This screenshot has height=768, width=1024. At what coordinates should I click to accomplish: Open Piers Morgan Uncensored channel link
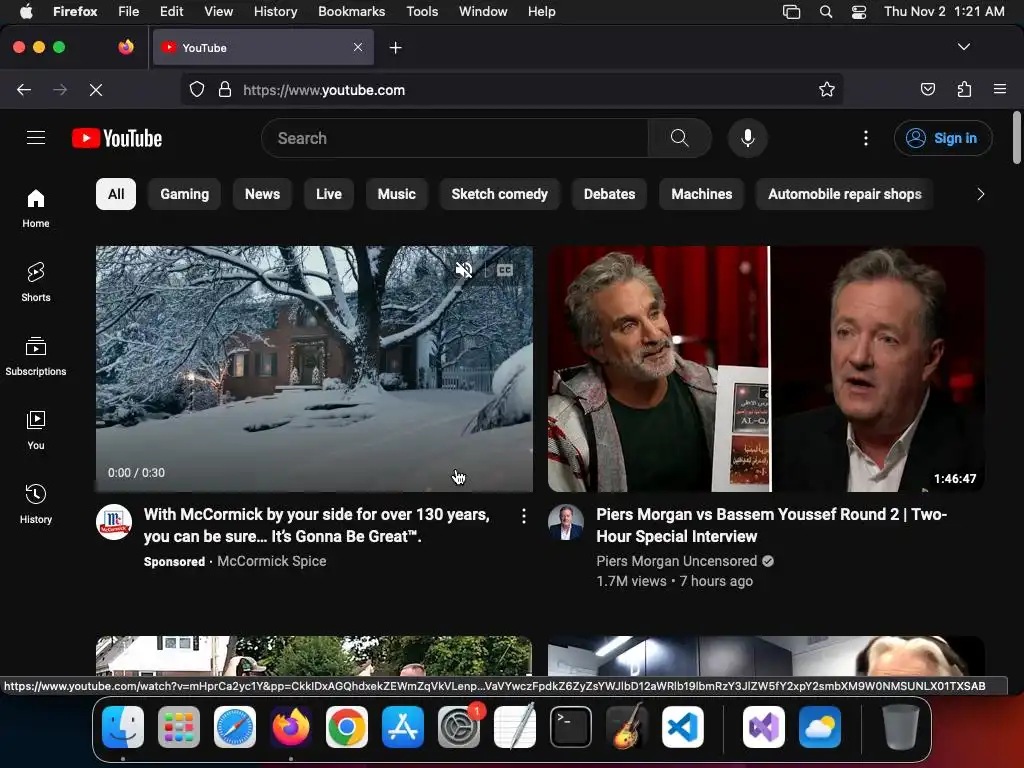click(x=677, y=561)
